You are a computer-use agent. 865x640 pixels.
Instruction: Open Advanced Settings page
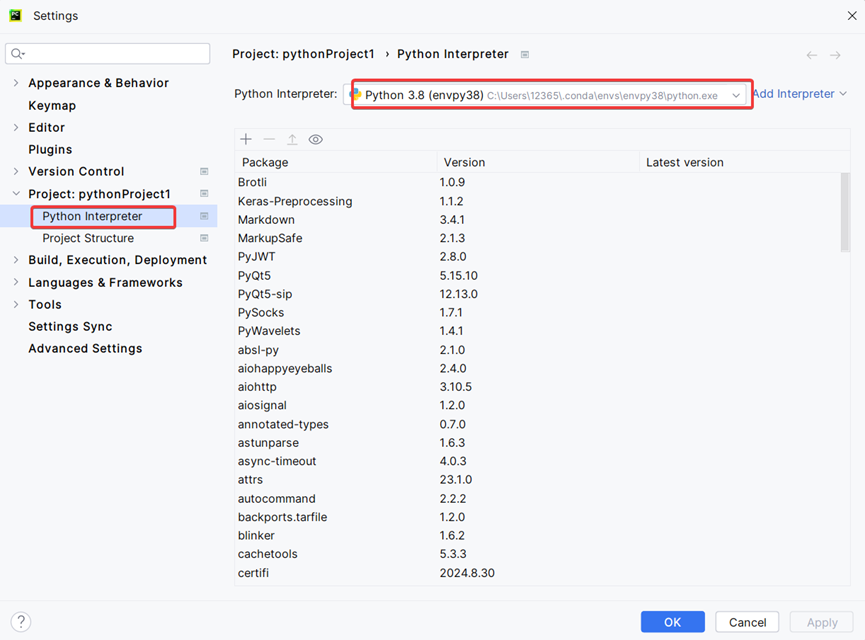coord(85,349)
